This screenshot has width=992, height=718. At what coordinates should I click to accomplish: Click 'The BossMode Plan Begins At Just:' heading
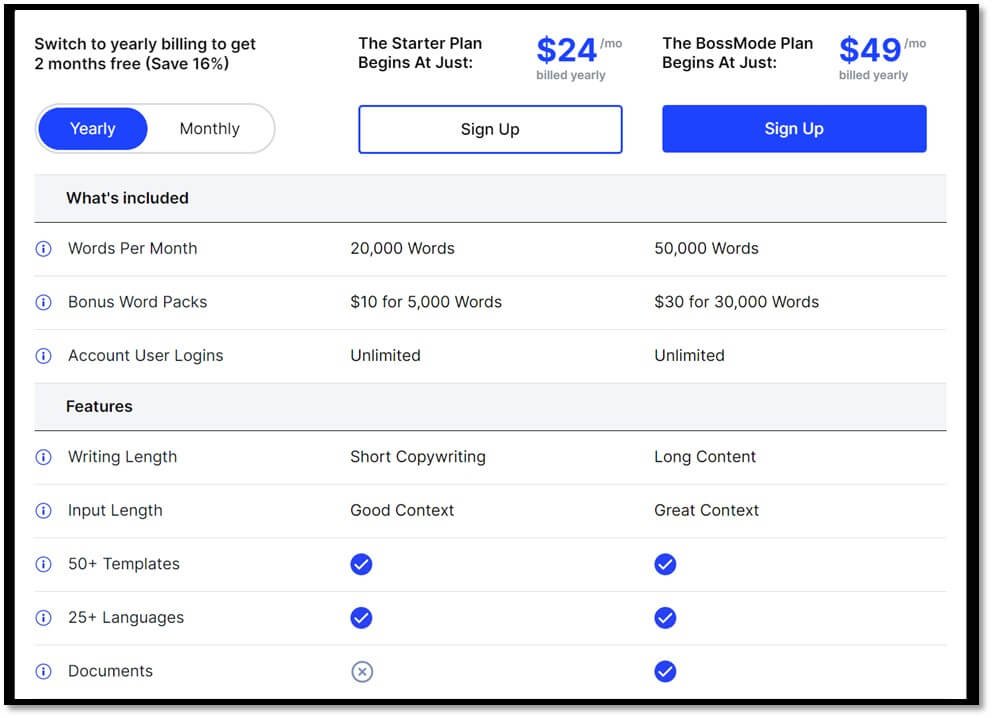(x=738, y=53)
